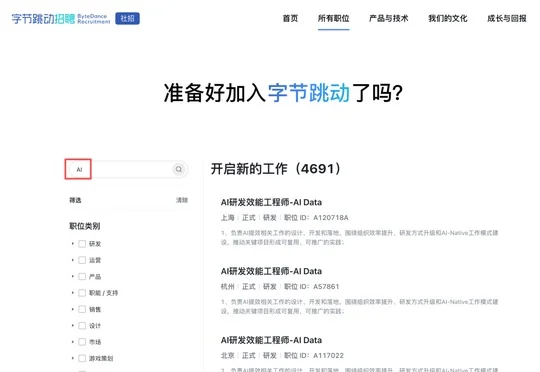Open the Shanghai AI研发效能工程师 job A120718A
Screen dimensions: 540x372
click(271, 202)
